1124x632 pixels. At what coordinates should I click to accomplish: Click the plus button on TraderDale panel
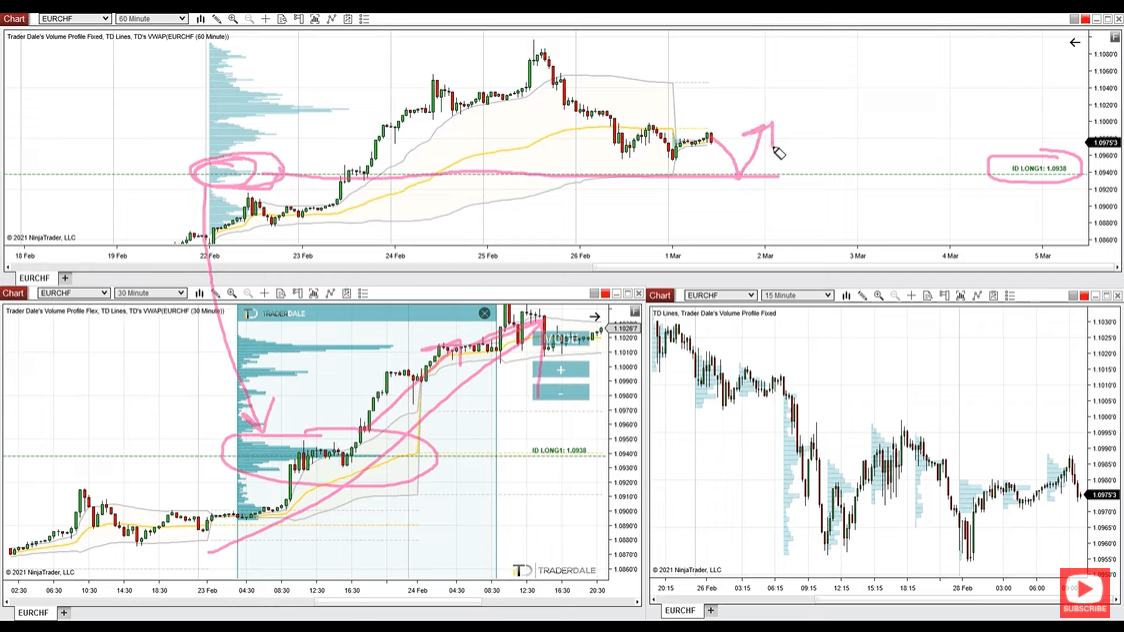coord(561,370)
